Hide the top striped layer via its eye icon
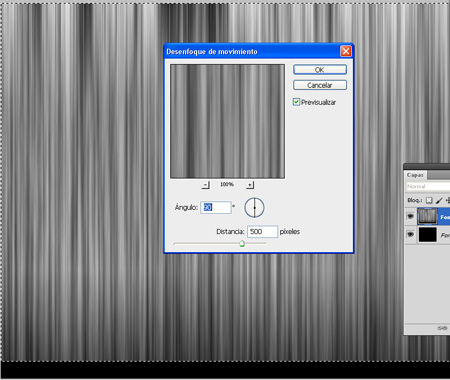The image size is (450, 380). [x=410, y=217]
